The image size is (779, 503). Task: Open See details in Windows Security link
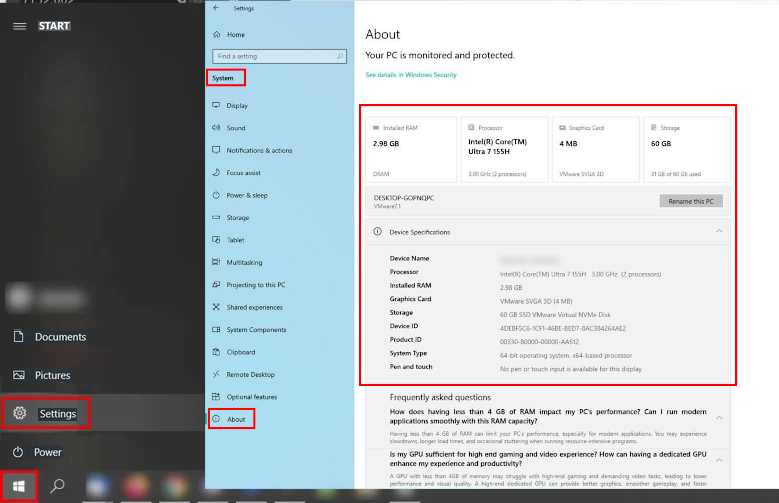point(410,75)
